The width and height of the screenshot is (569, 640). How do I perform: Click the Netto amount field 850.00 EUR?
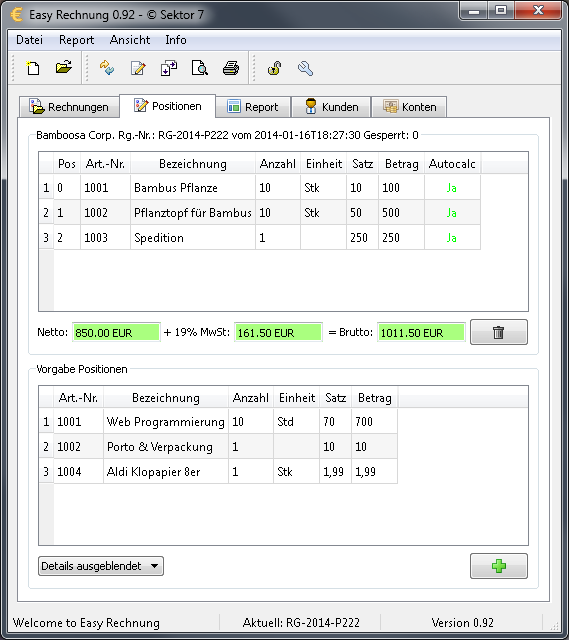[116, 333]
